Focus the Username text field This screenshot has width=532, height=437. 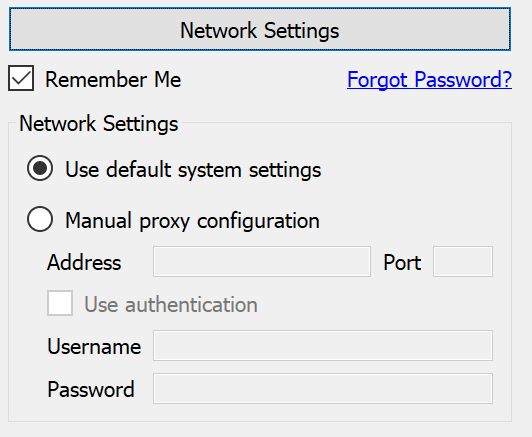pyautogui.click(x=323, y=345)
